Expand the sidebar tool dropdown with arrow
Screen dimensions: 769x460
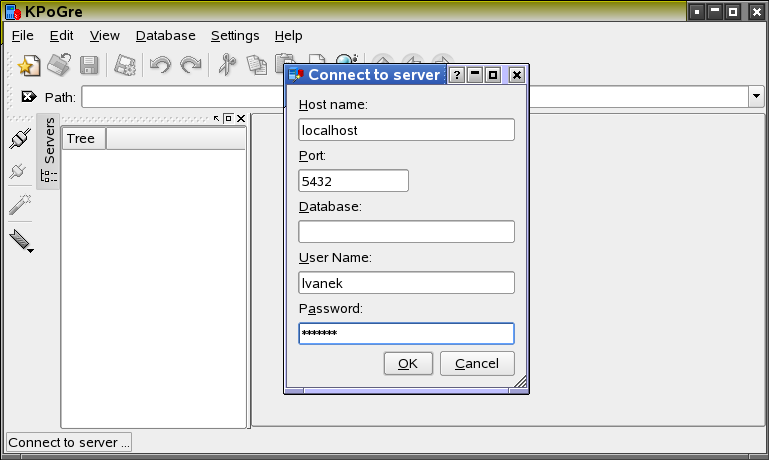[x=21, y=241]
